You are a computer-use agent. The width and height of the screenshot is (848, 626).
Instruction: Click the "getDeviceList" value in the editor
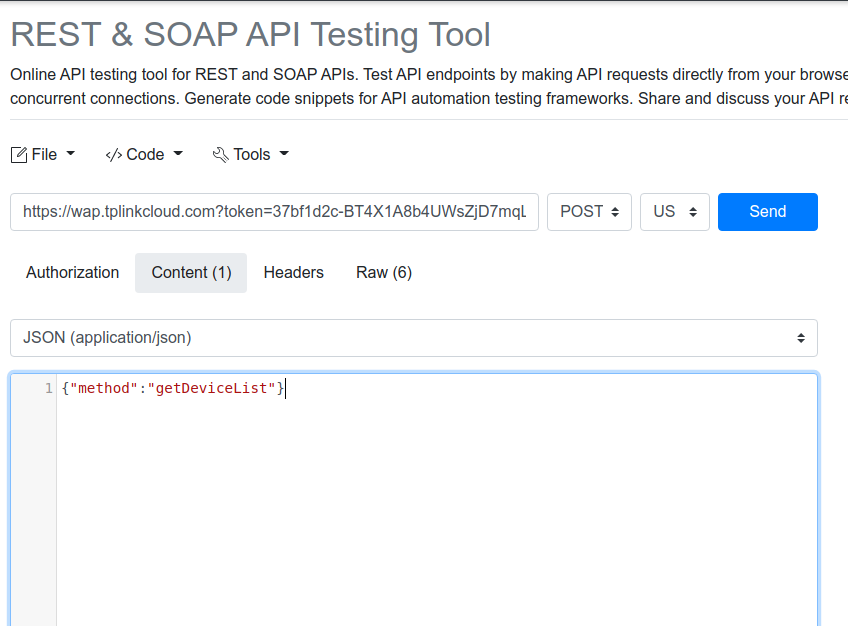click(x=211, y=388)
